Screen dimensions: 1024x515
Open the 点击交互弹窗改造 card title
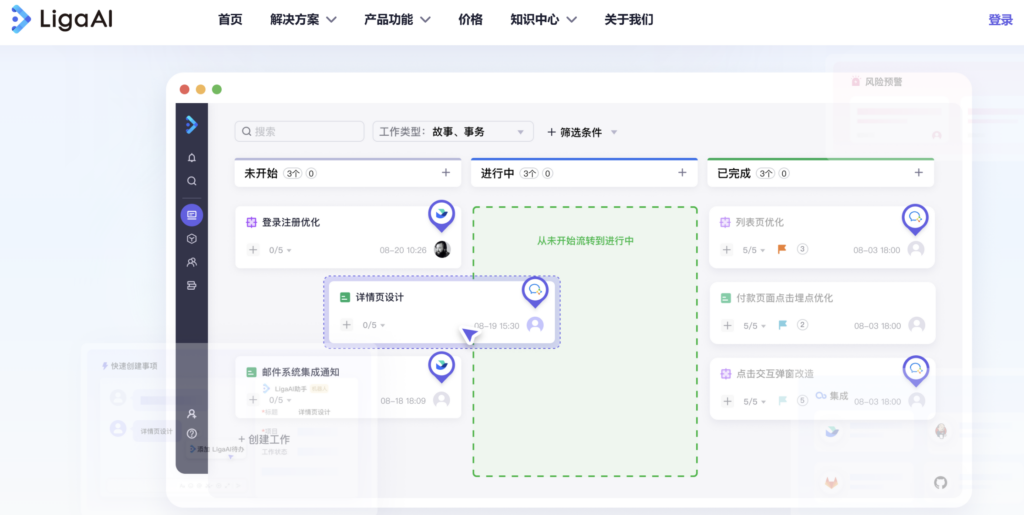coord(775,374)
